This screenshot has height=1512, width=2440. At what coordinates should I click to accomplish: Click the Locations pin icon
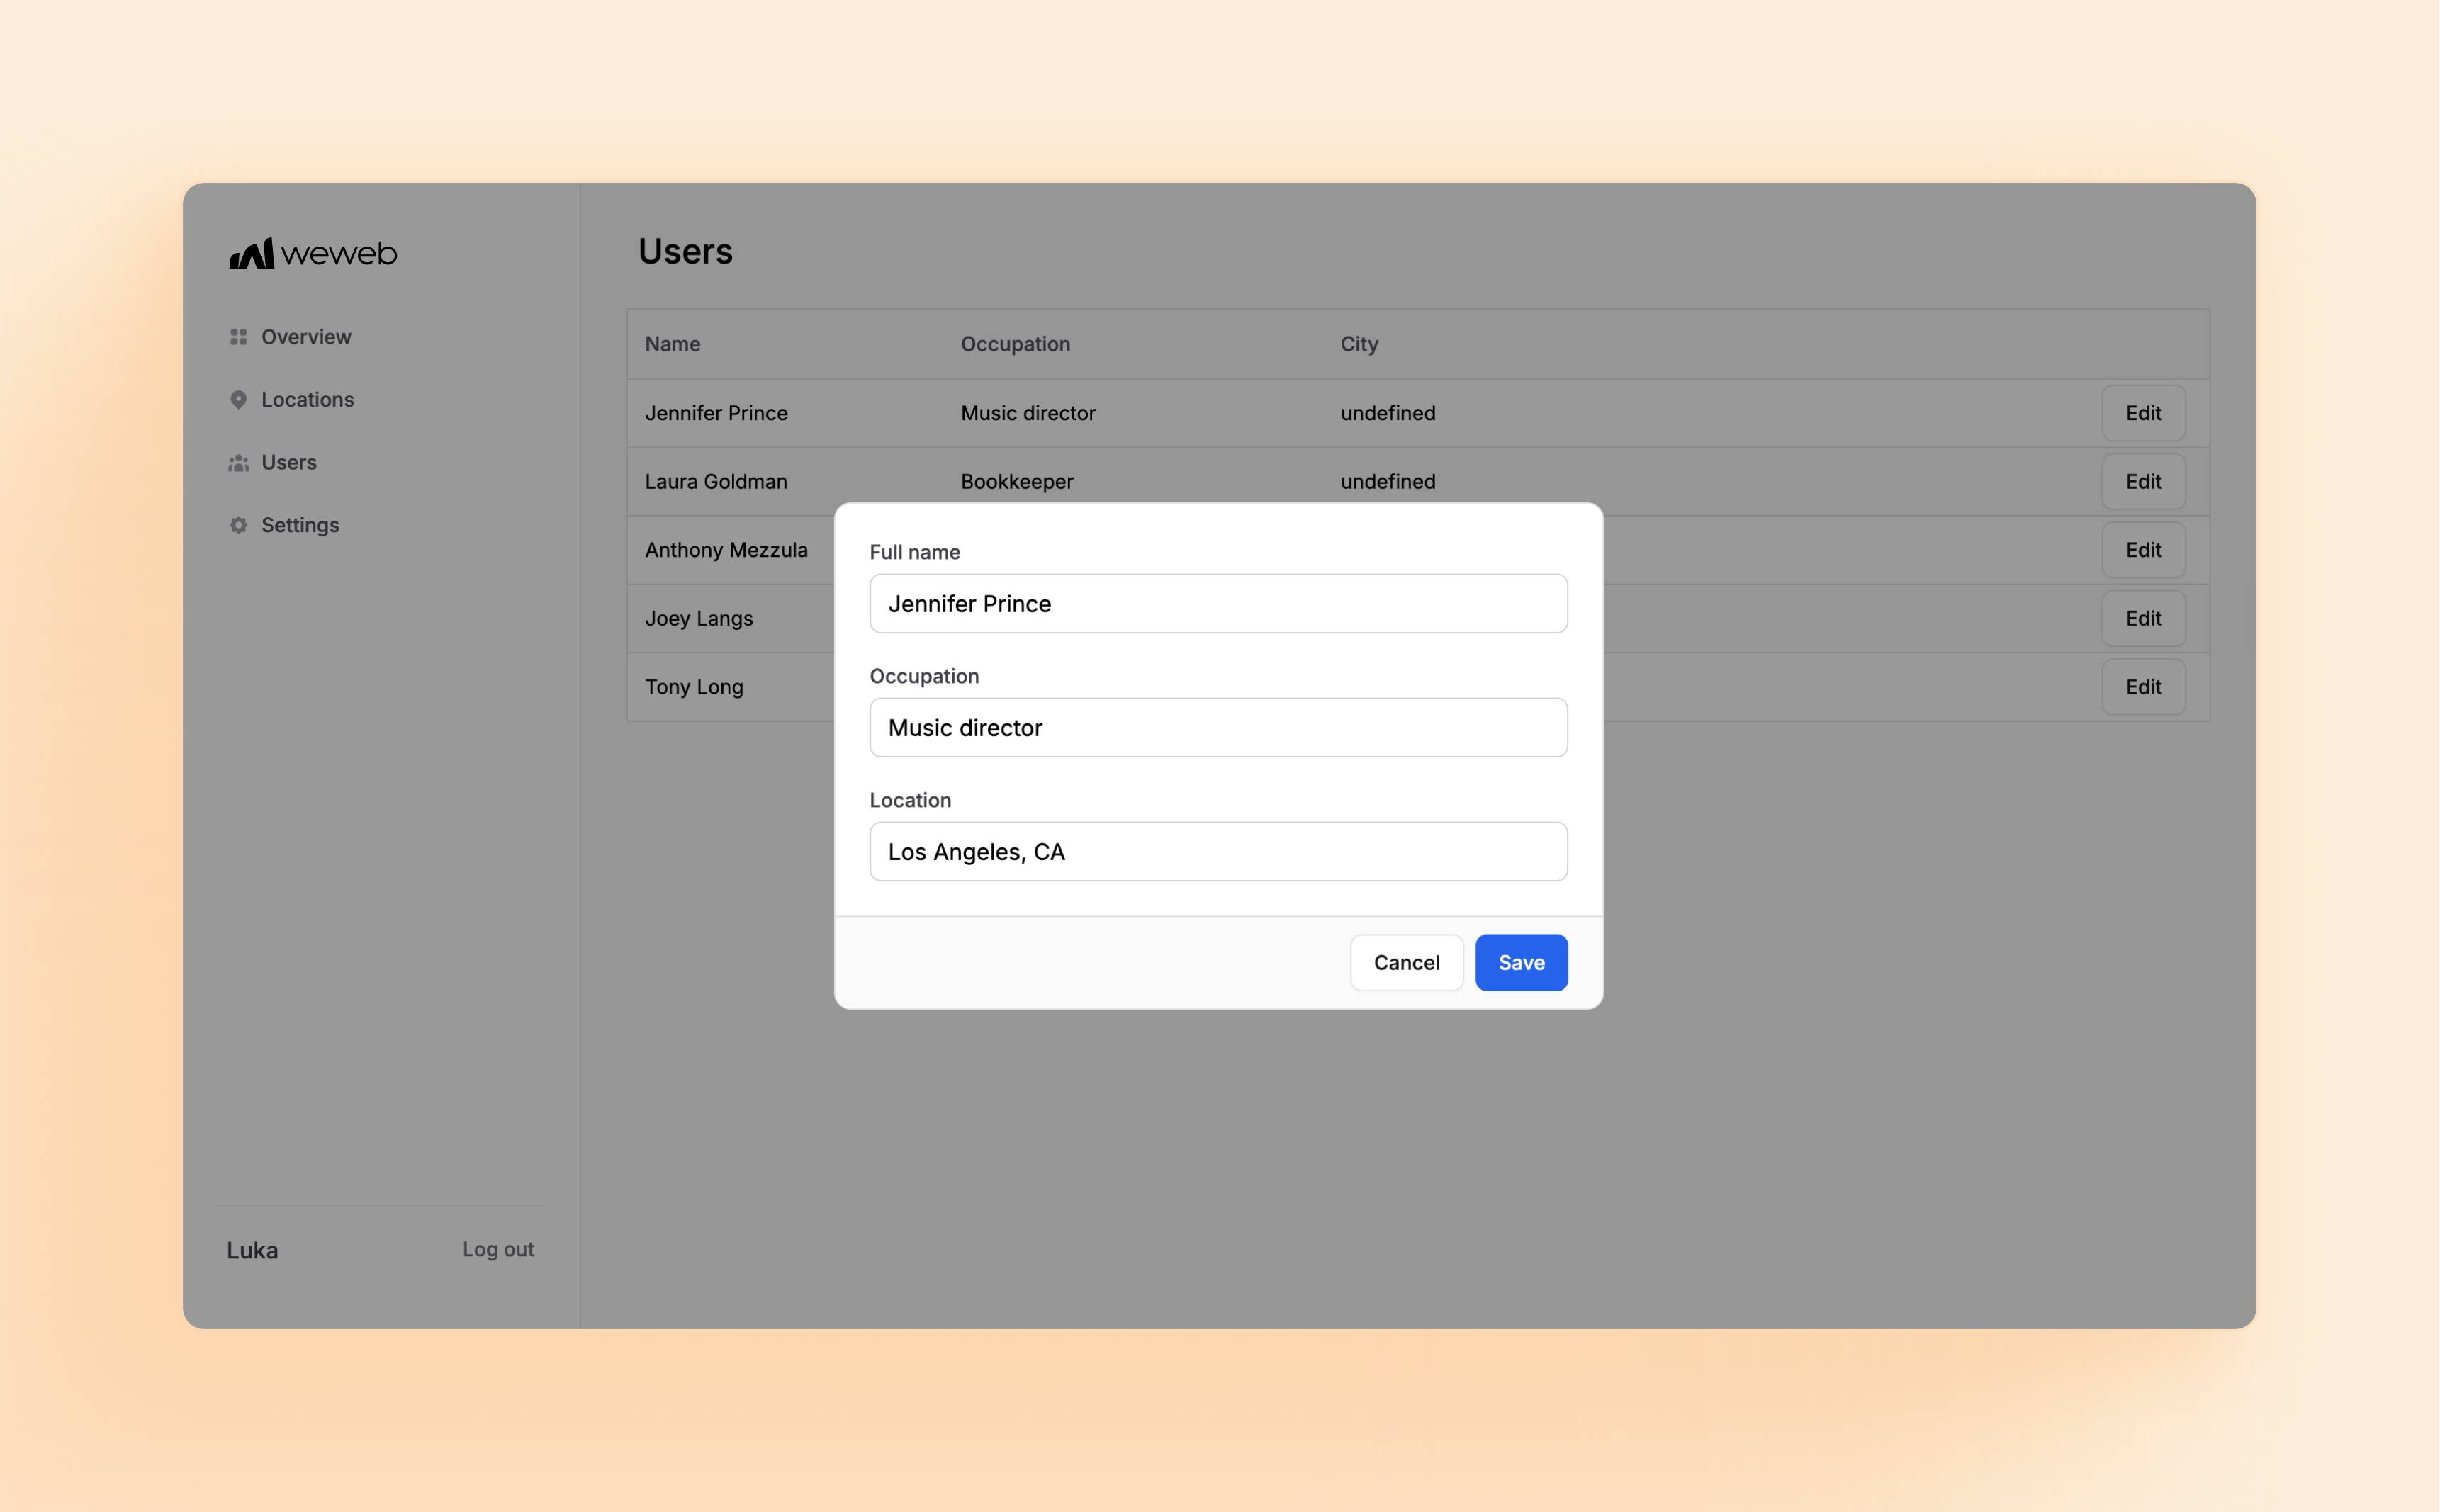point(238,400)
